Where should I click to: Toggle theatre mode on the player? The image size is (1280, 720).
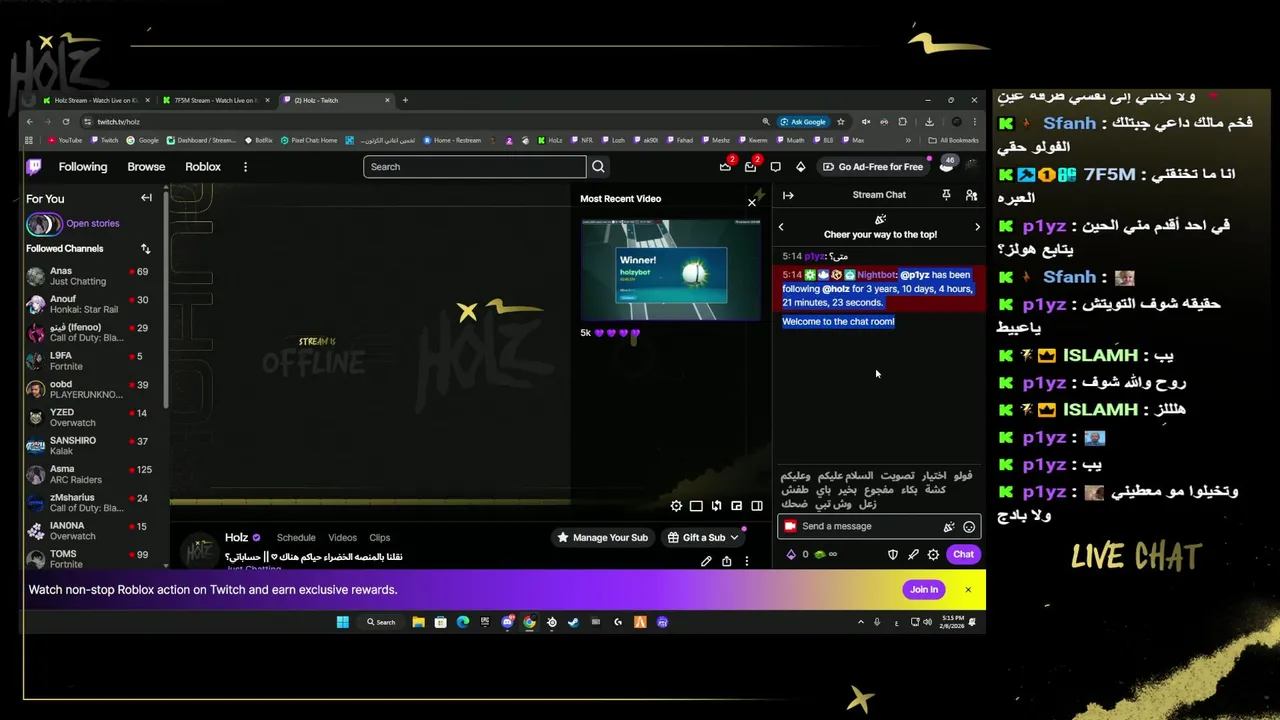pos(696,506)
